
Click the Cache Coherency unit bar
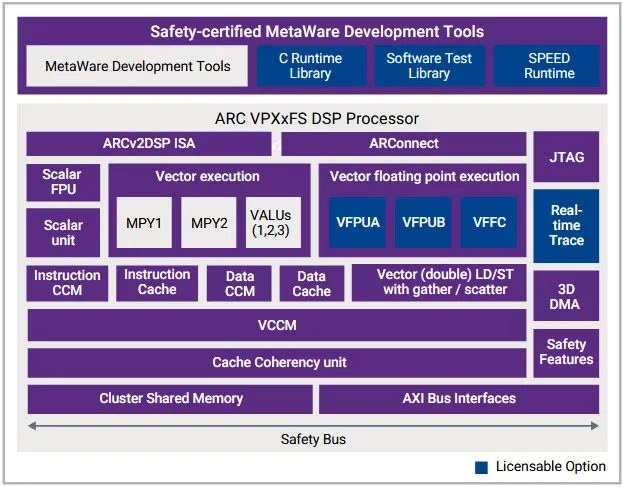(277, 362)
